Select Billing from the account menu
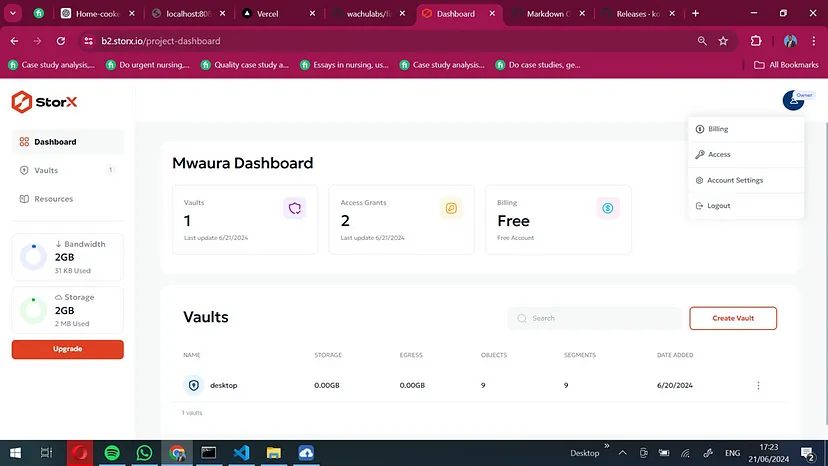Viewport: 828px width, 466px height. [718, 129]
